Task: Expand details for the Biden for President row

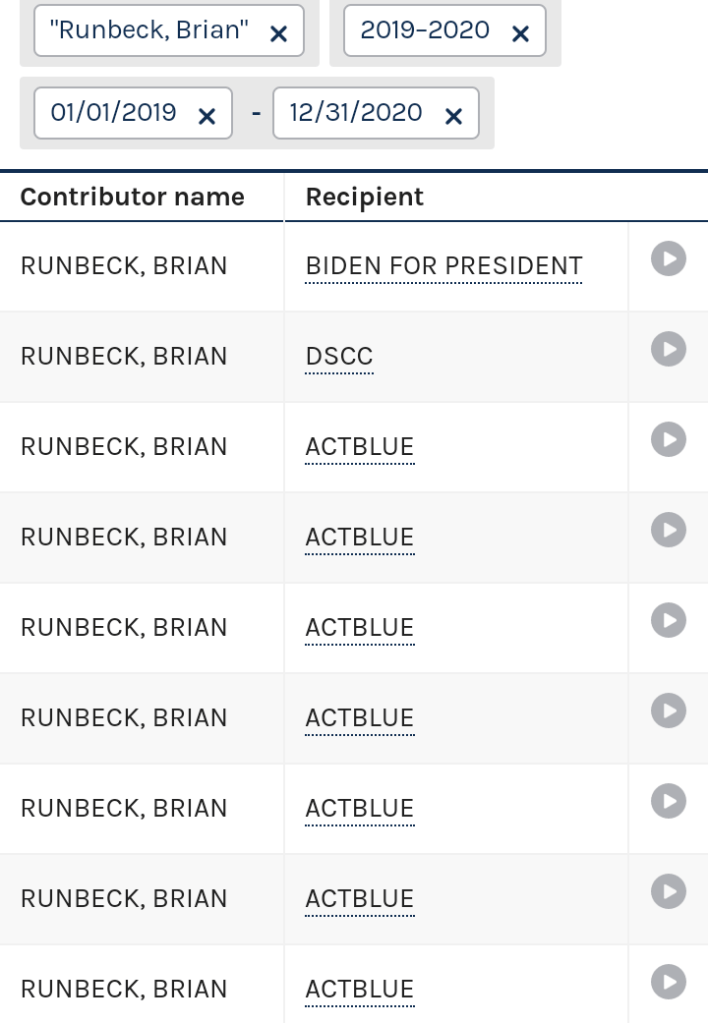Action: [667, 260]
